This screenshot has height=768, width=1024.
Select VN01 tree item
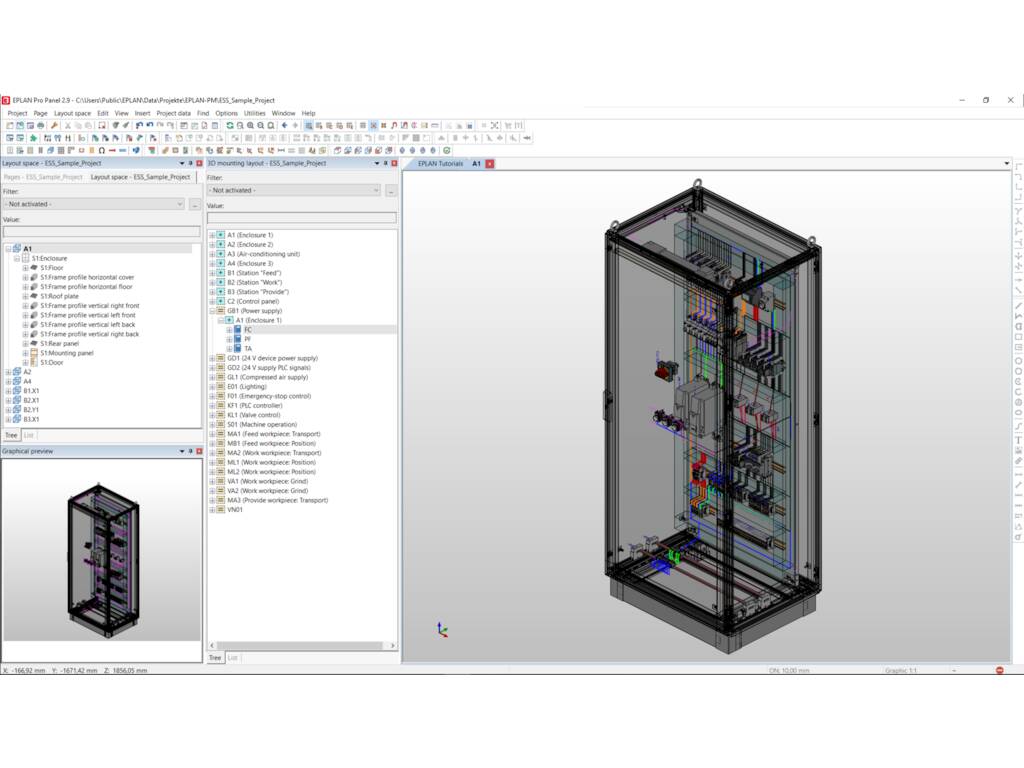click(x=234, y=509)
